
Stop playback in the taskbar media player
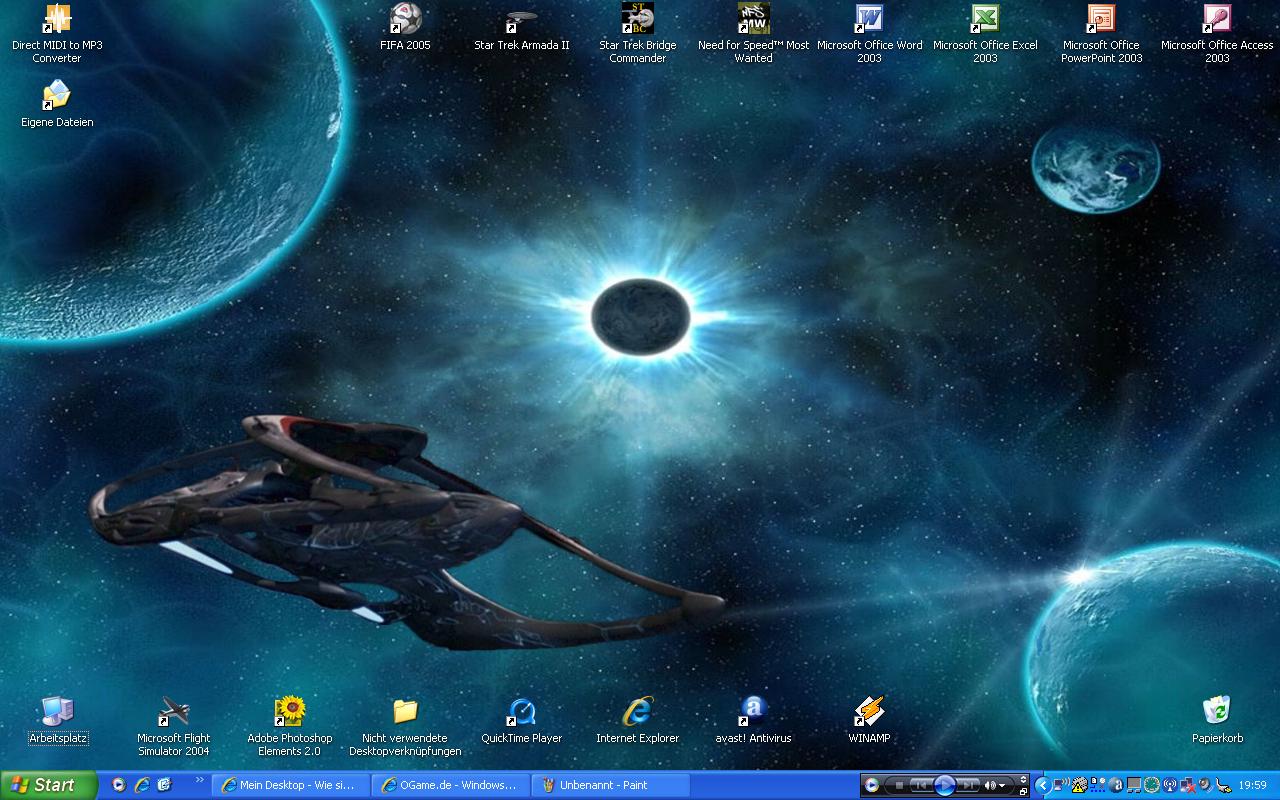(899, 786)
